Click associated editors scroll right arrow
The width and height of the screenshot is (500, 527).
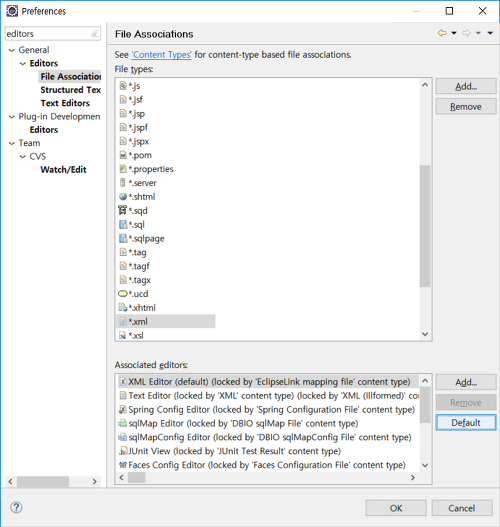[x=413, y=477]
